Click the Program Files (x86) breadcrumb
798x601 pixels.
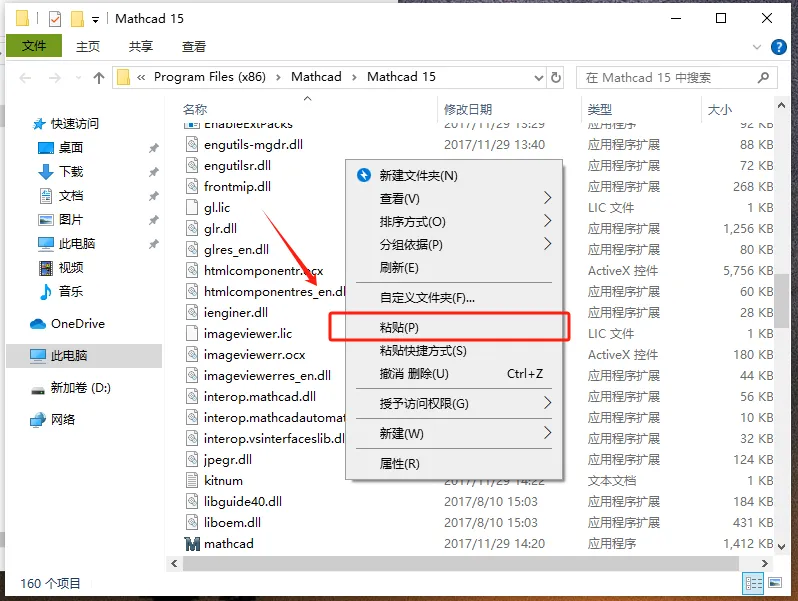coord(210,77)
